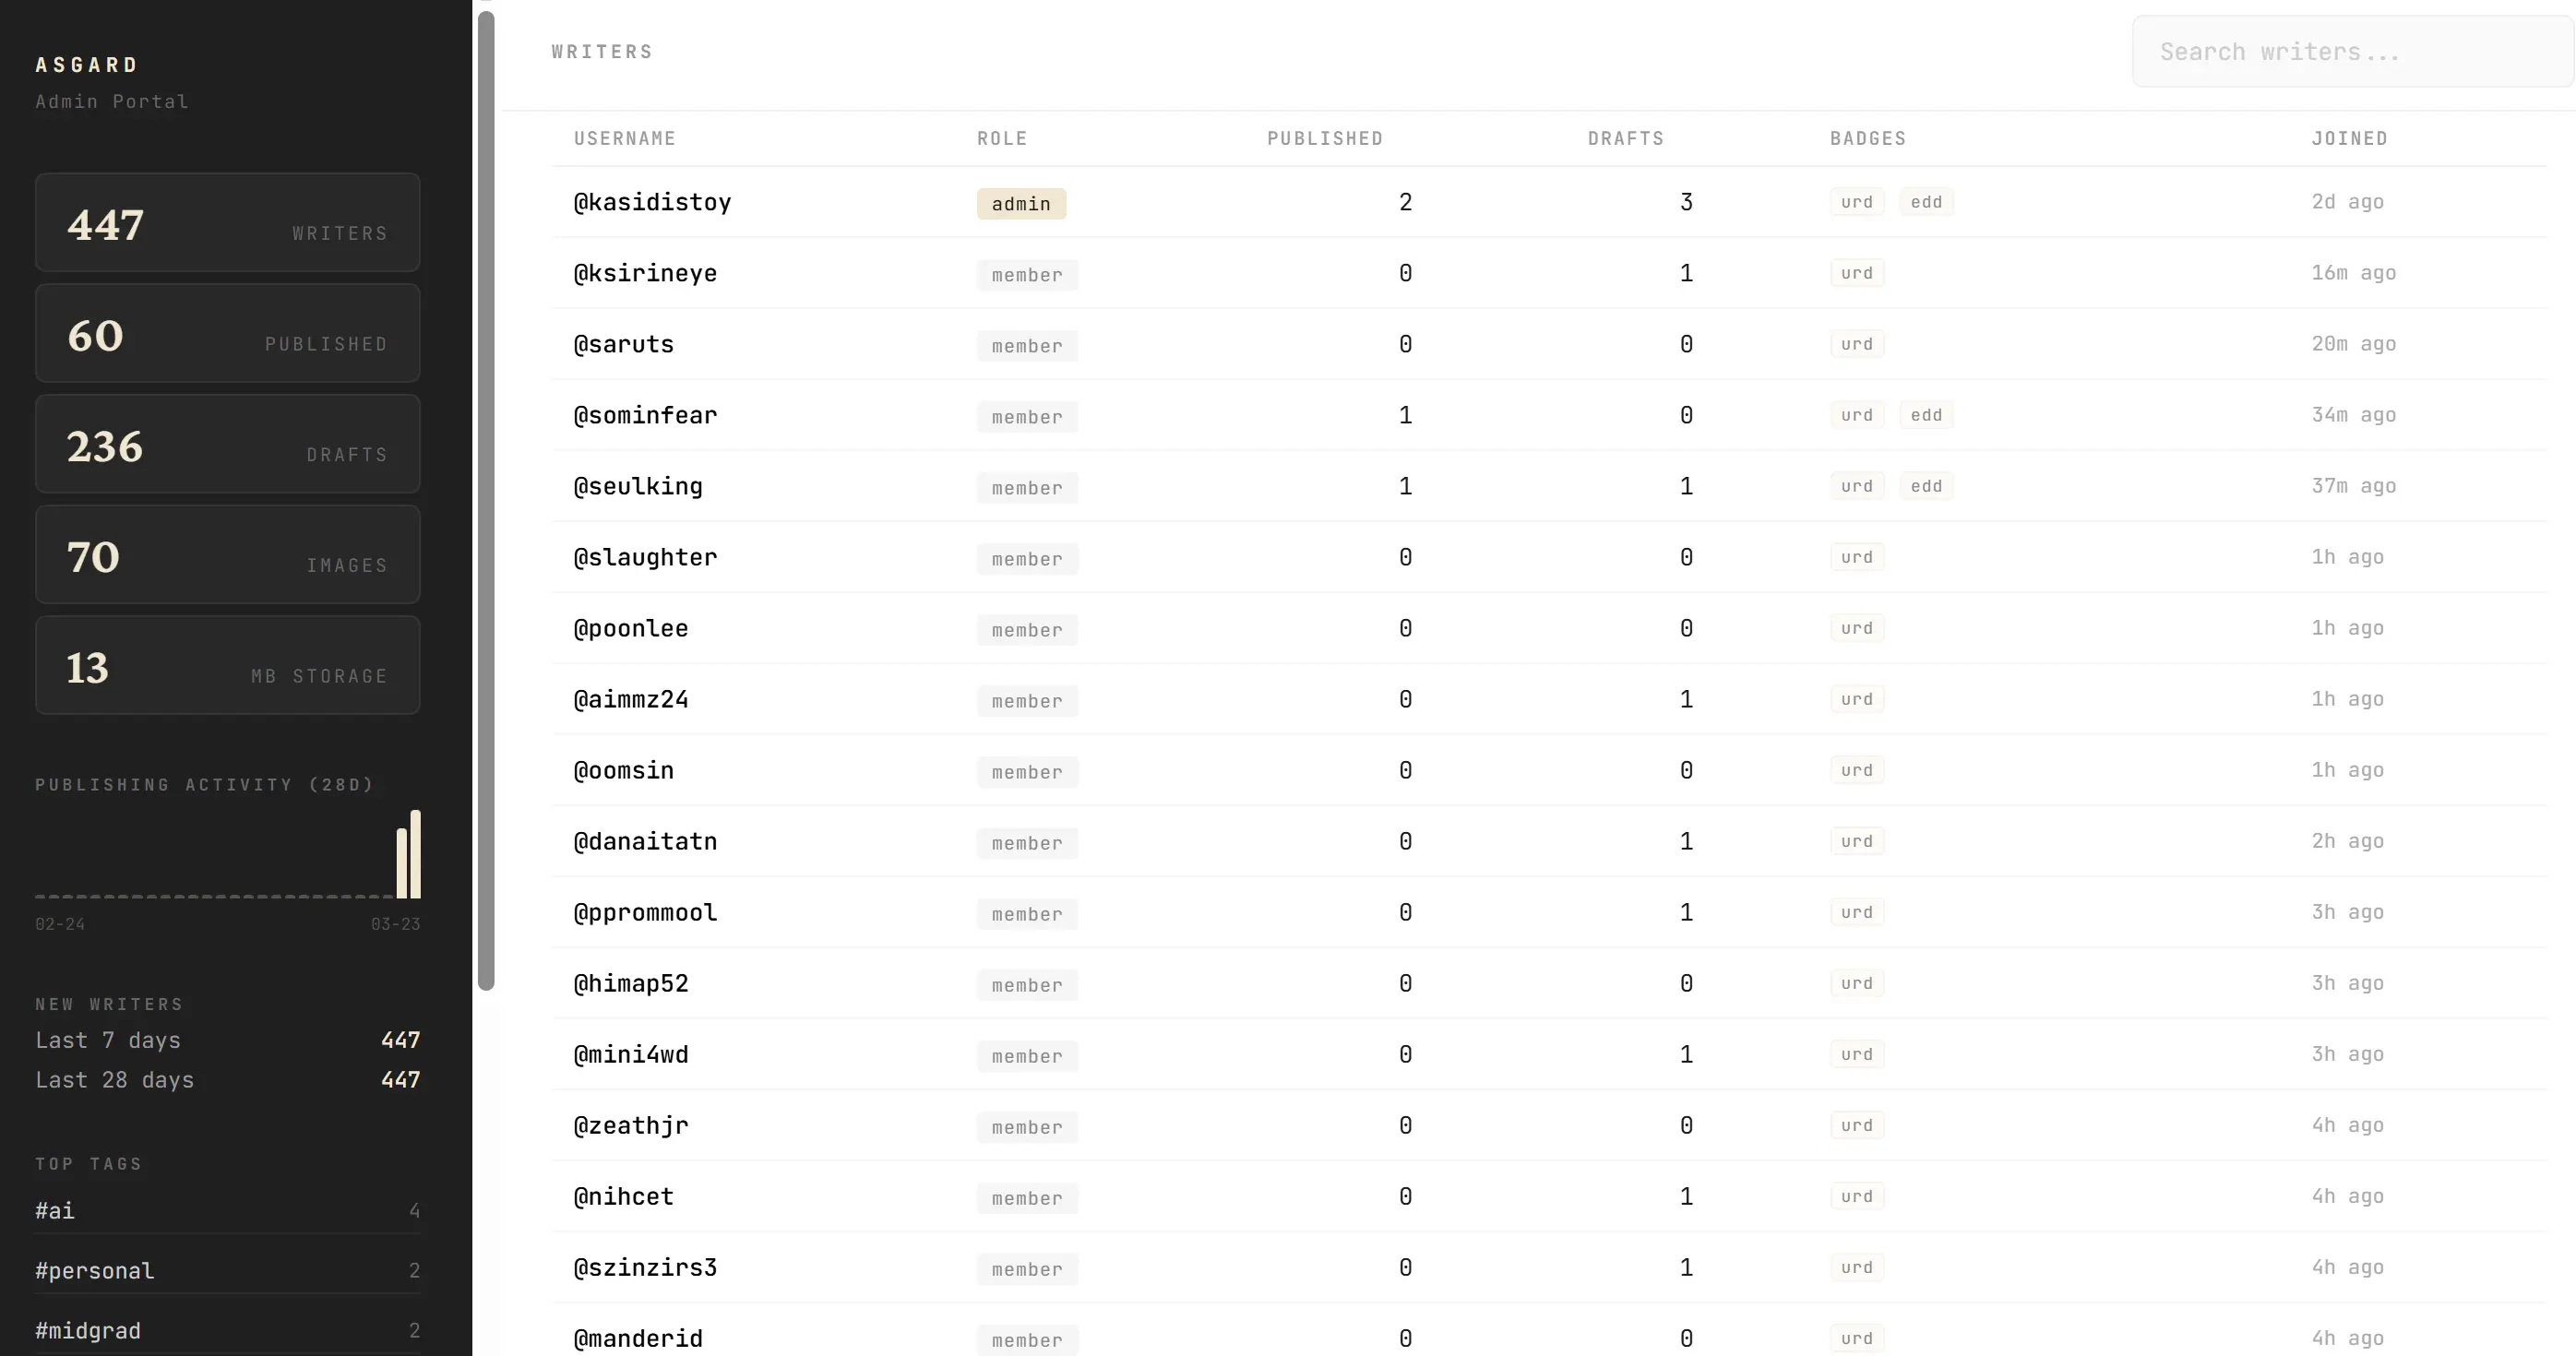The width and height of the screenshot is (2576, 1356).
Task: Open the 236 Drafts stat card
Action: click(x=227, y=443)
